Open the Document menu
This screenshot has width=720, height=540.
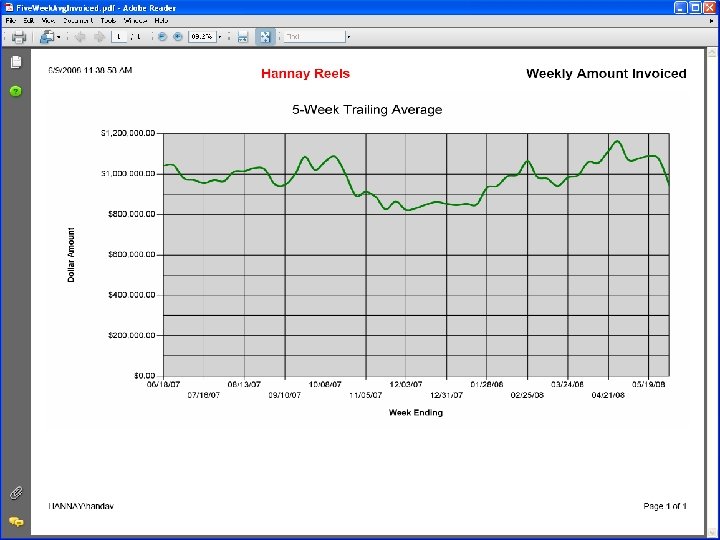79,21
